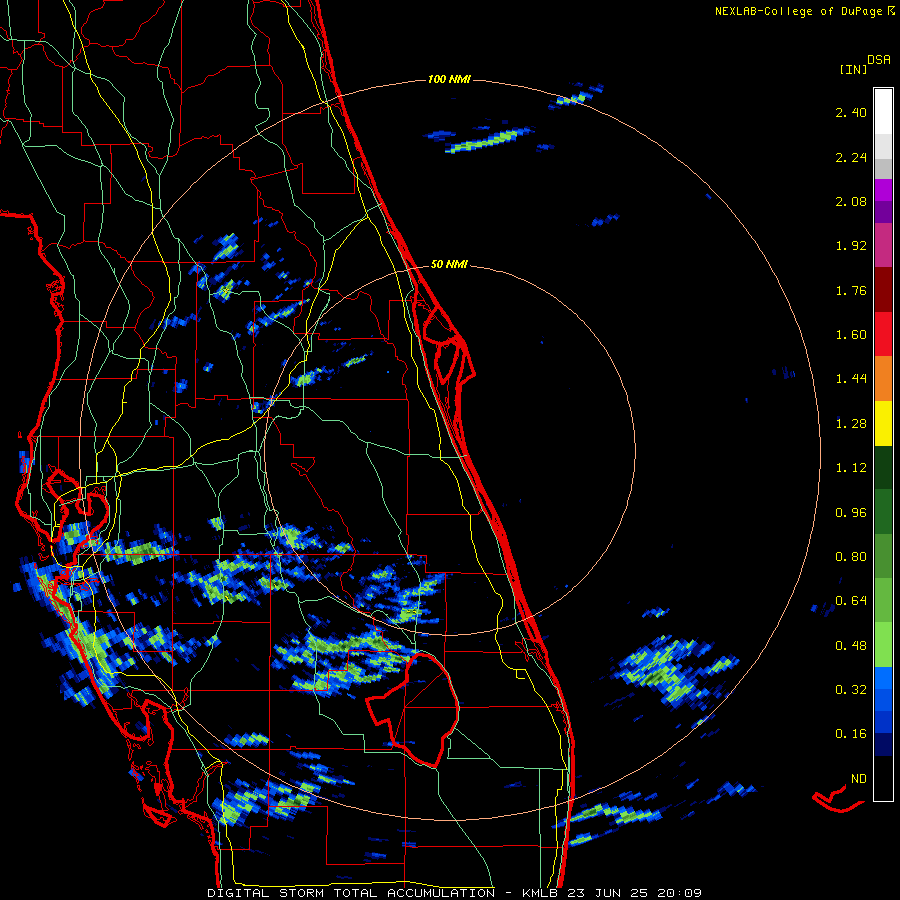
Task: Pick the white legend swatch at top
Action: pos(883,111)
